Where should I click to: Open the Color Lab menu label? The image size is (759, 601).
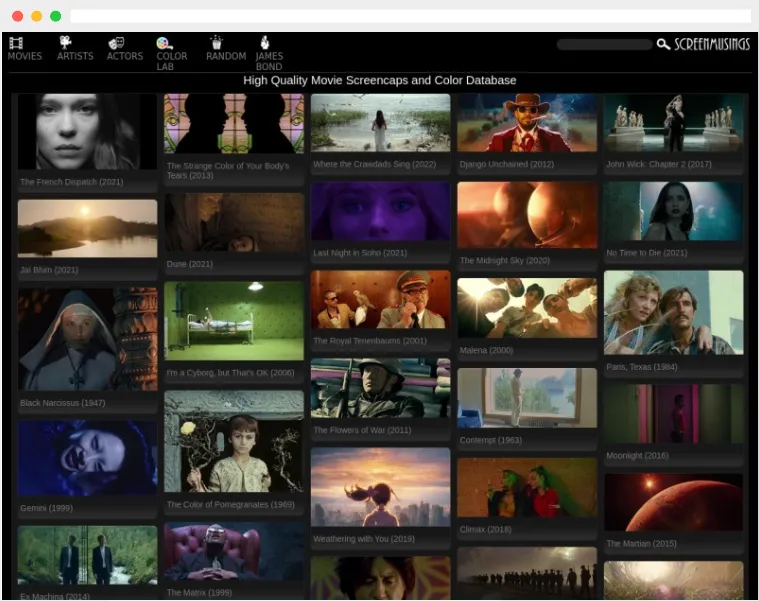click(x=172, y=61)
